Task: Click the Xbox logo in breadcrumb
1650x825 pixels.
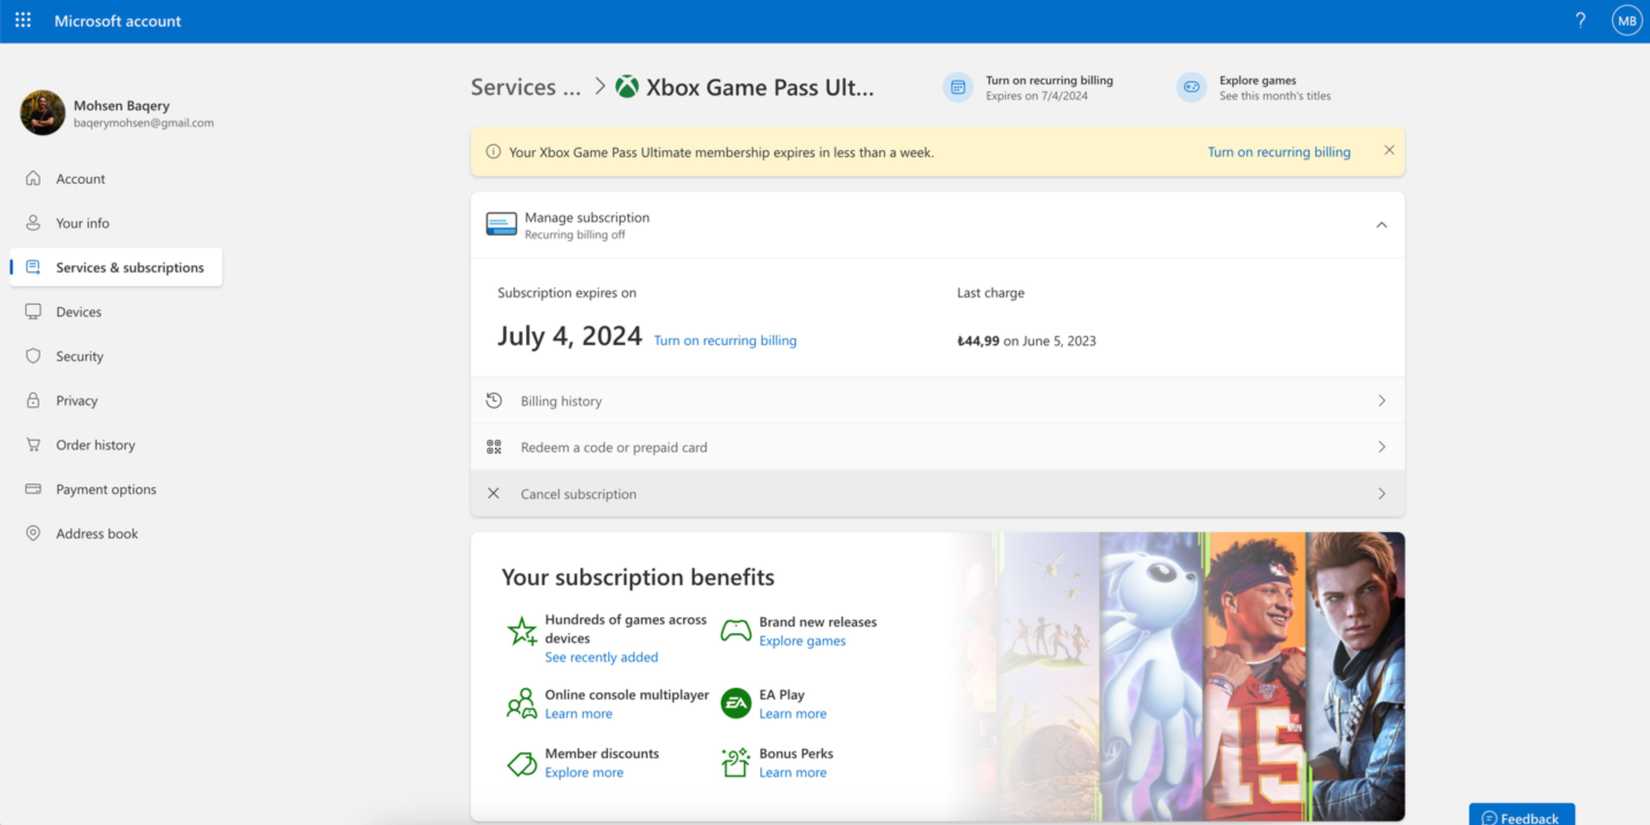Action: 627,87
